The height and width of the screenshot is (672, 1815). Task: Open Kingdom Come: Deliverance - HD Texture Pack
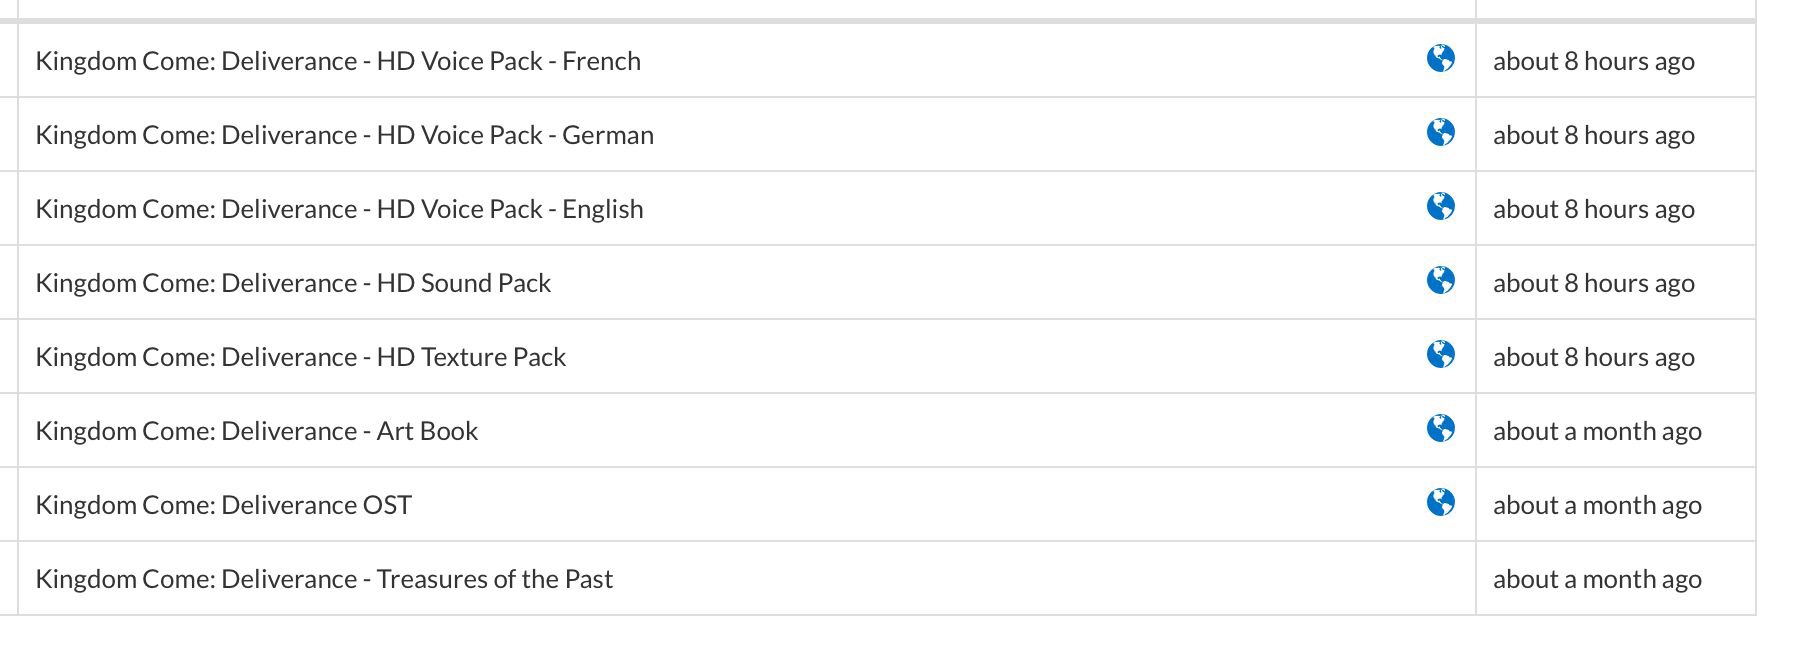click(x=300, y=357)
